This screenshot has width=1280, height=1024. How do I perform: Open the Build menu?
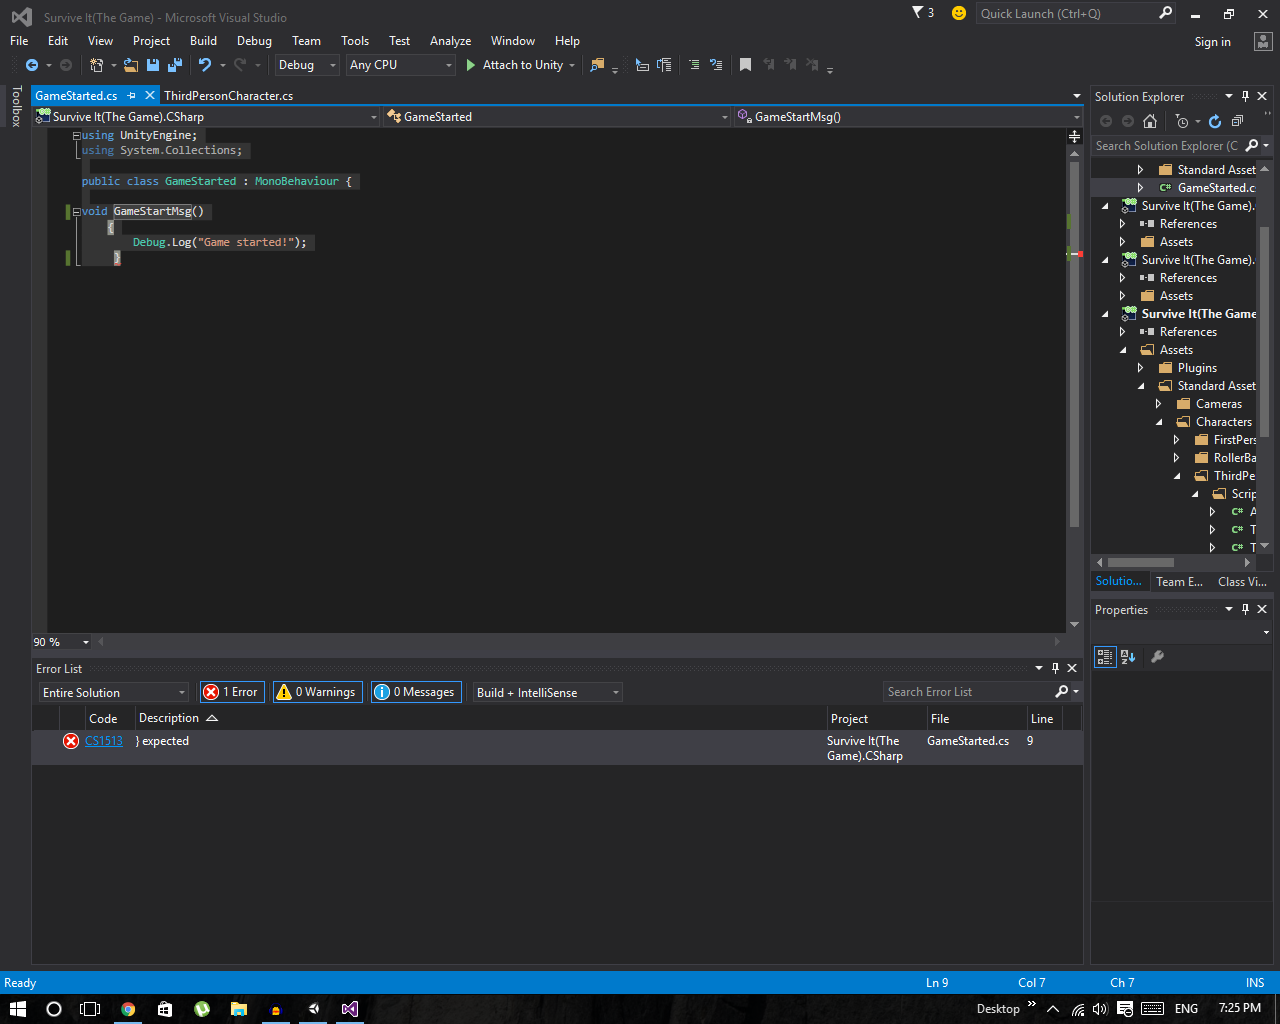tap(203, 41)
